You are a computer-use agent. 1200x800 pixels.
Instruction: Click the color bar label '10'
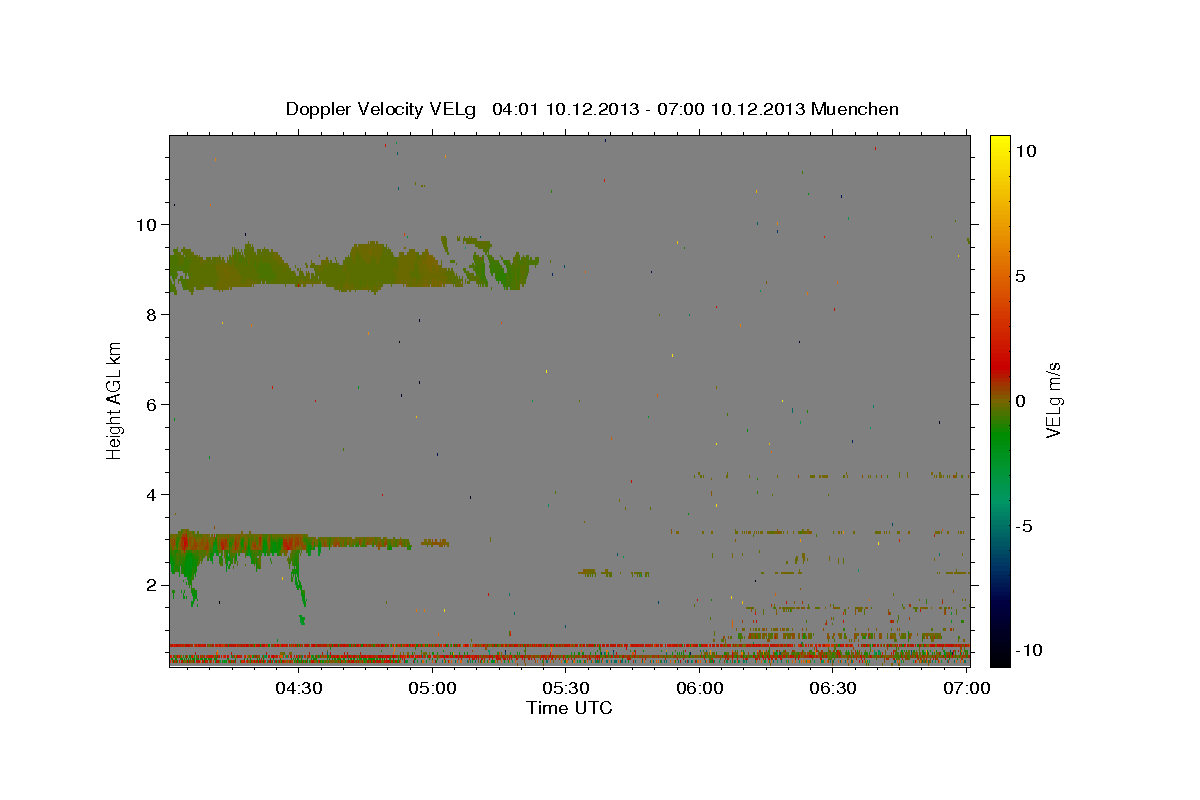pos(1025,151)
